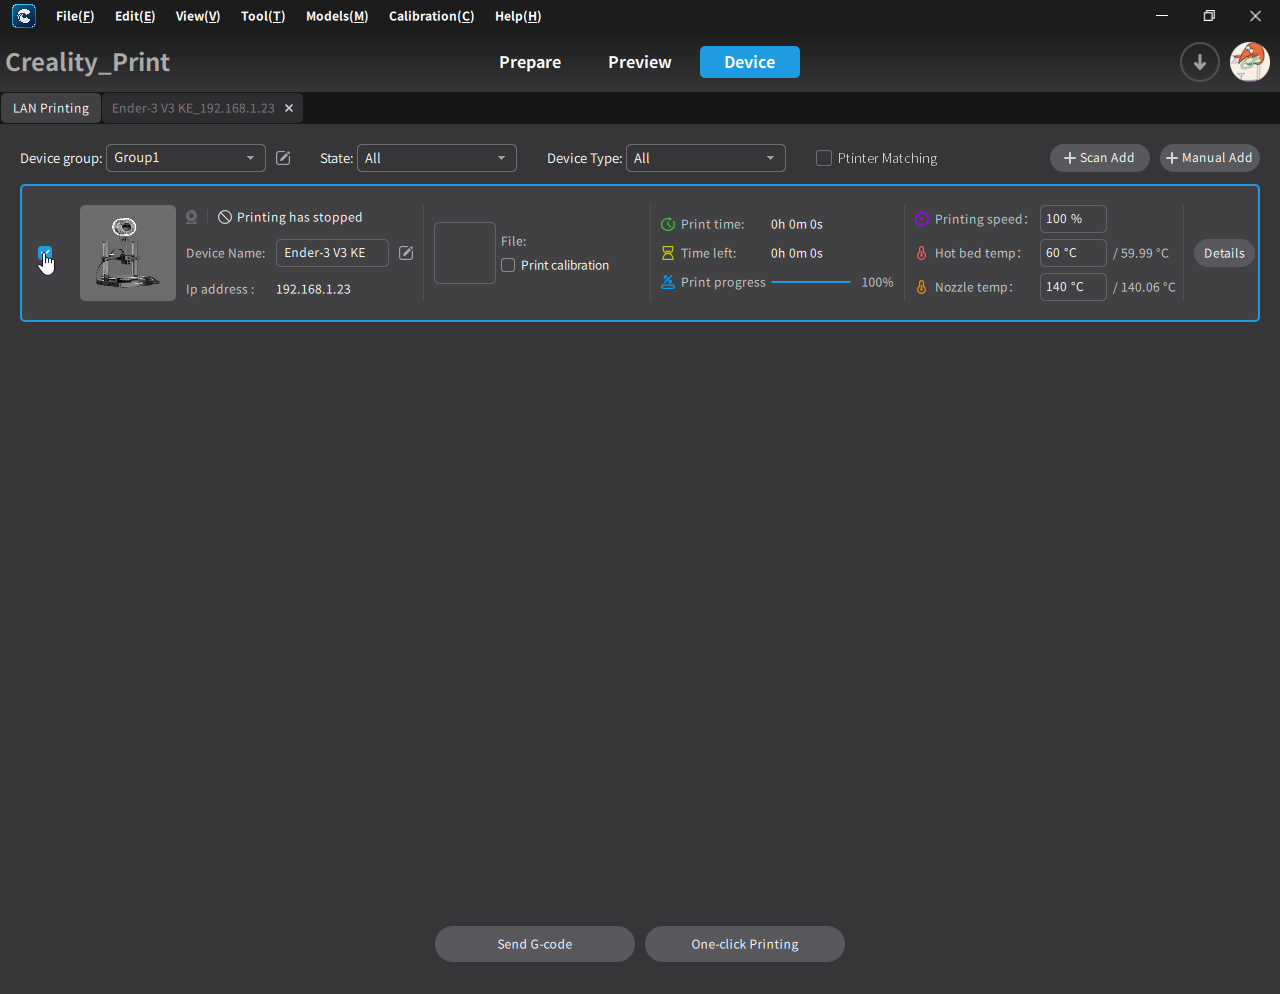Click the Time left value 0h 0m 0s
The image size is (1280, 994).
797,254
